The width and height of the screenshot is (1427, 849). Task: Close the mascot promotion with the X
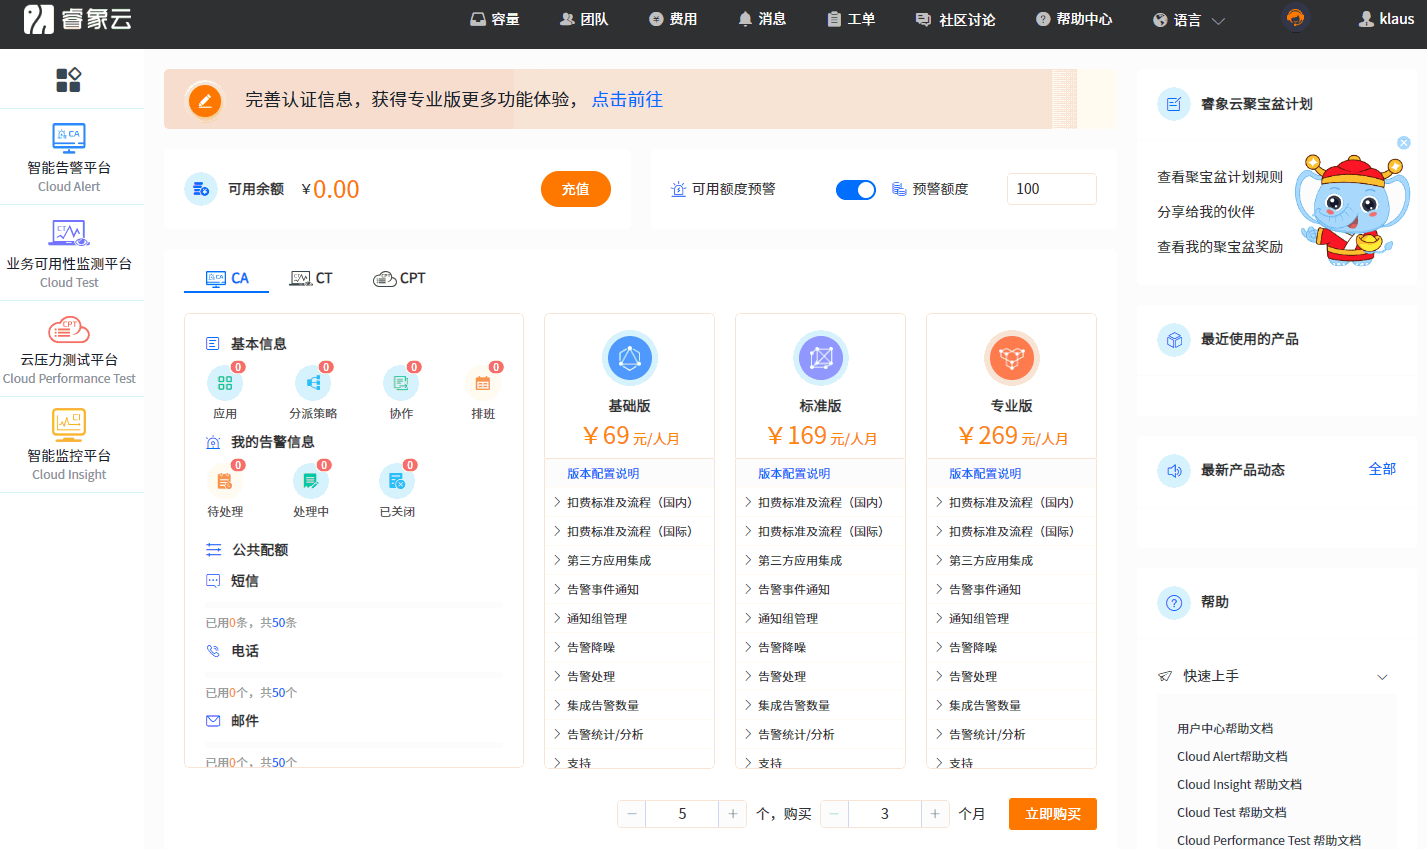(x=1403, y=143)
